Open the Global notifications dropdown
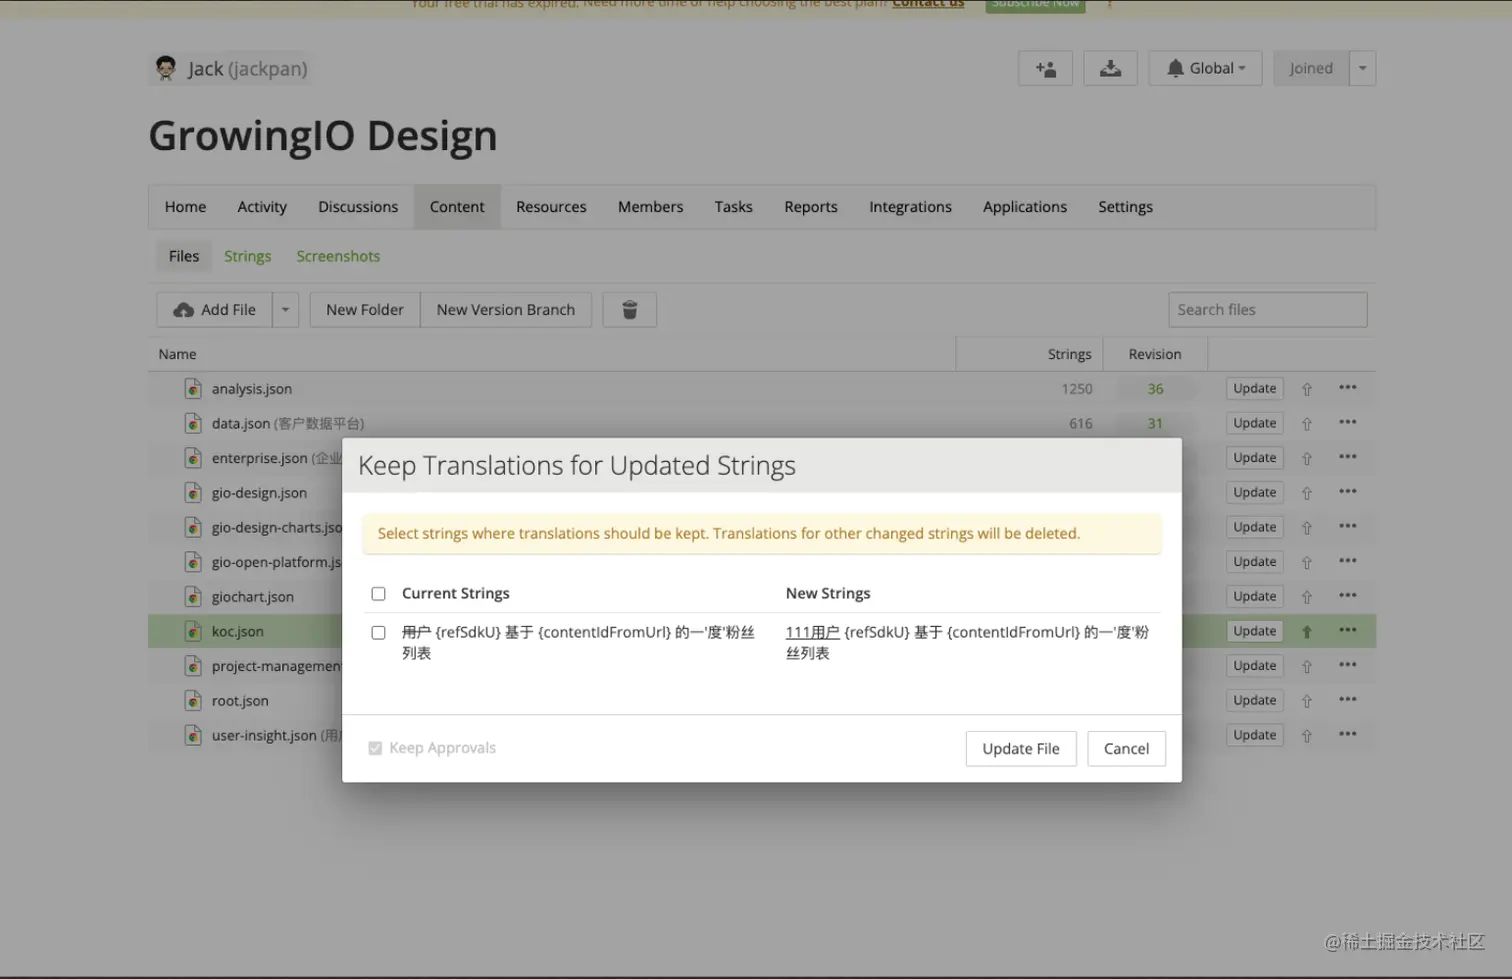 point(1205,68)
